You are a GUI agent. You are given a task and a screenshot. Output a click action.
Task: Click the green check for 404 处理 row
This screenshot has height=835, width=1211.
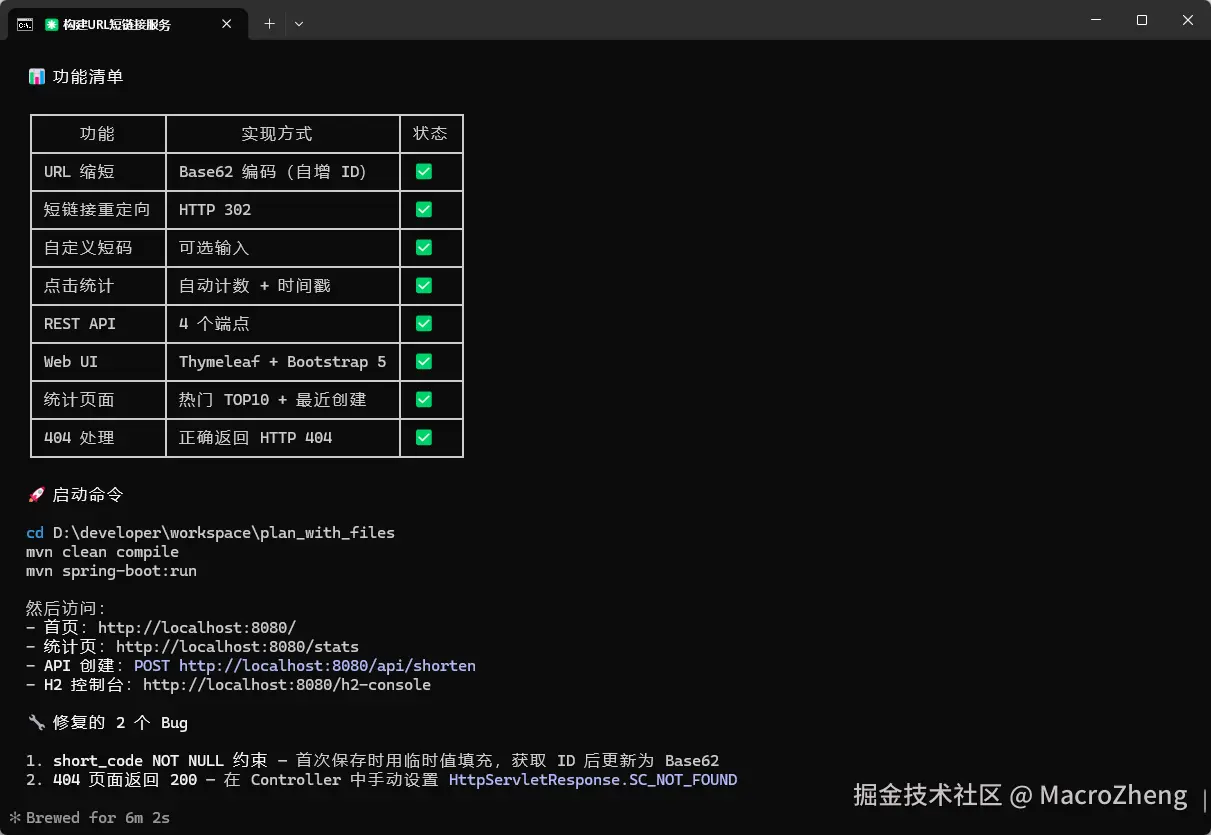tap(424, 438)
